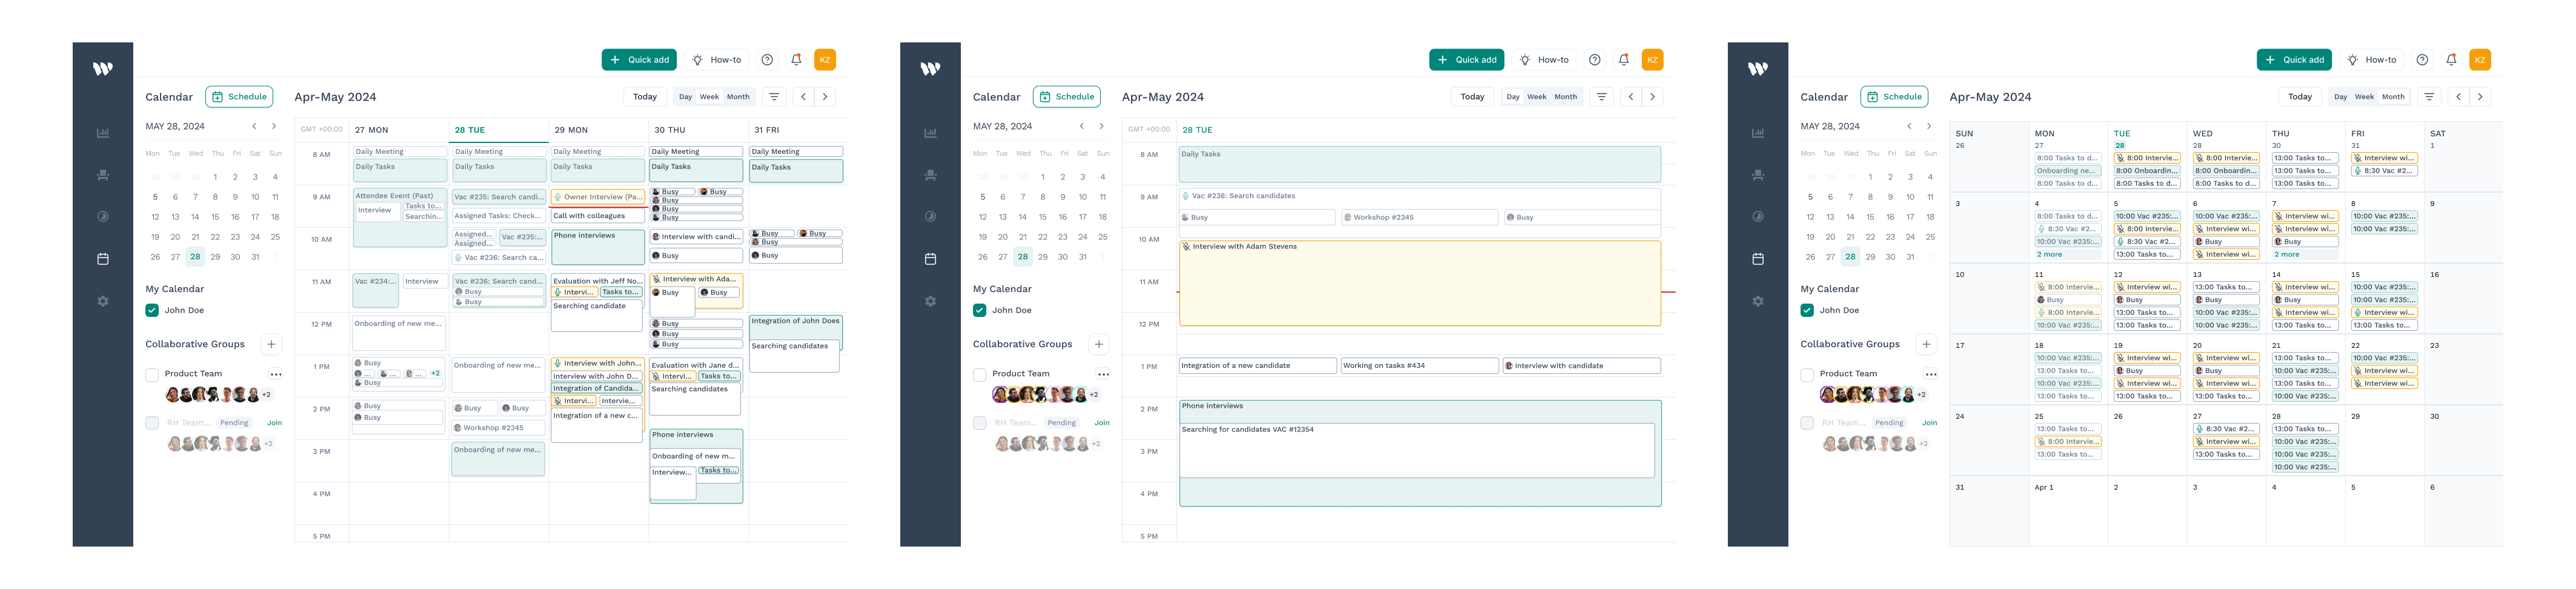Open help question mark in week view window
This screenshot has width=2576, height=589.
point(767,60)
